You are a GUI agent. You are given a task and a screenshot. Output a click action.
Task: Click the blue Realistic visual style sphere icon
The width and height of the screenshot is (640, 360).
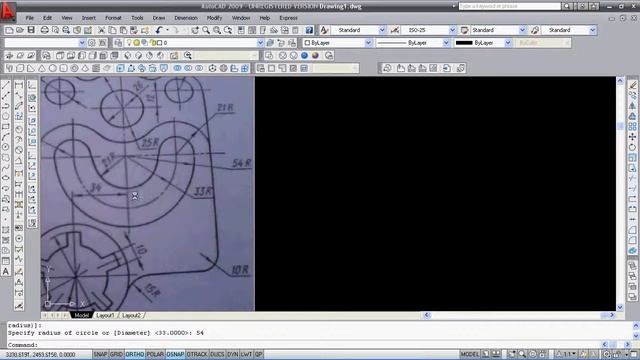click(304, 56)
